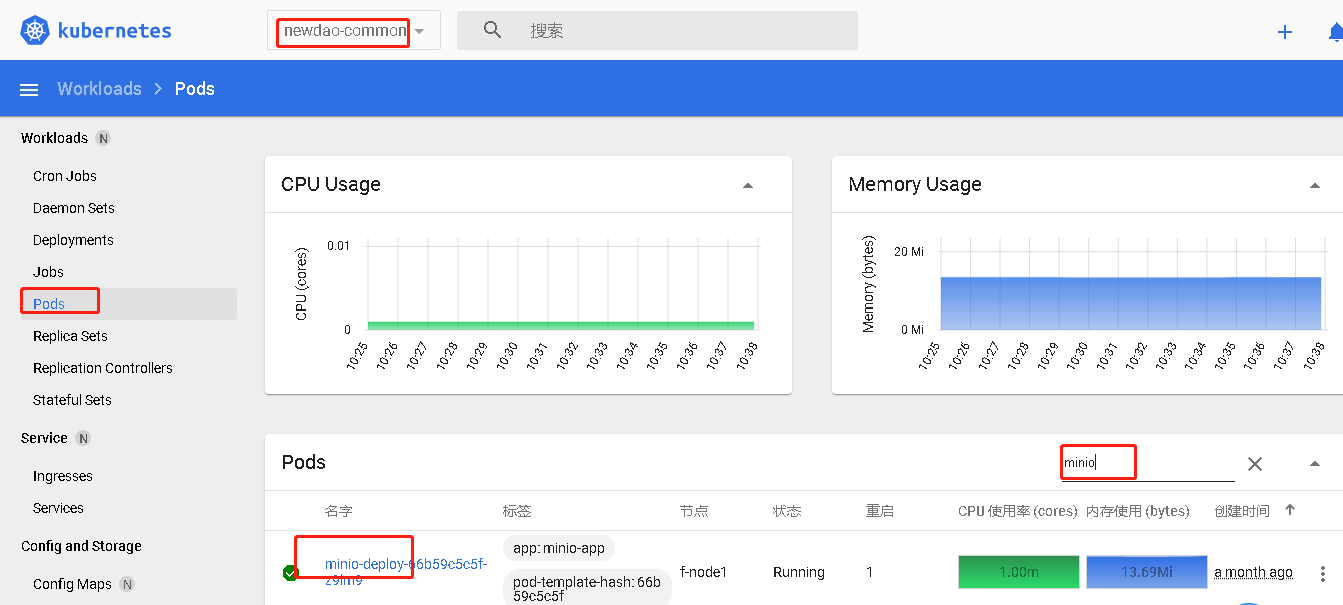1343x605 pixels.
Task: Click Workloads in the breadcrumb
Action: coord(99,89)
